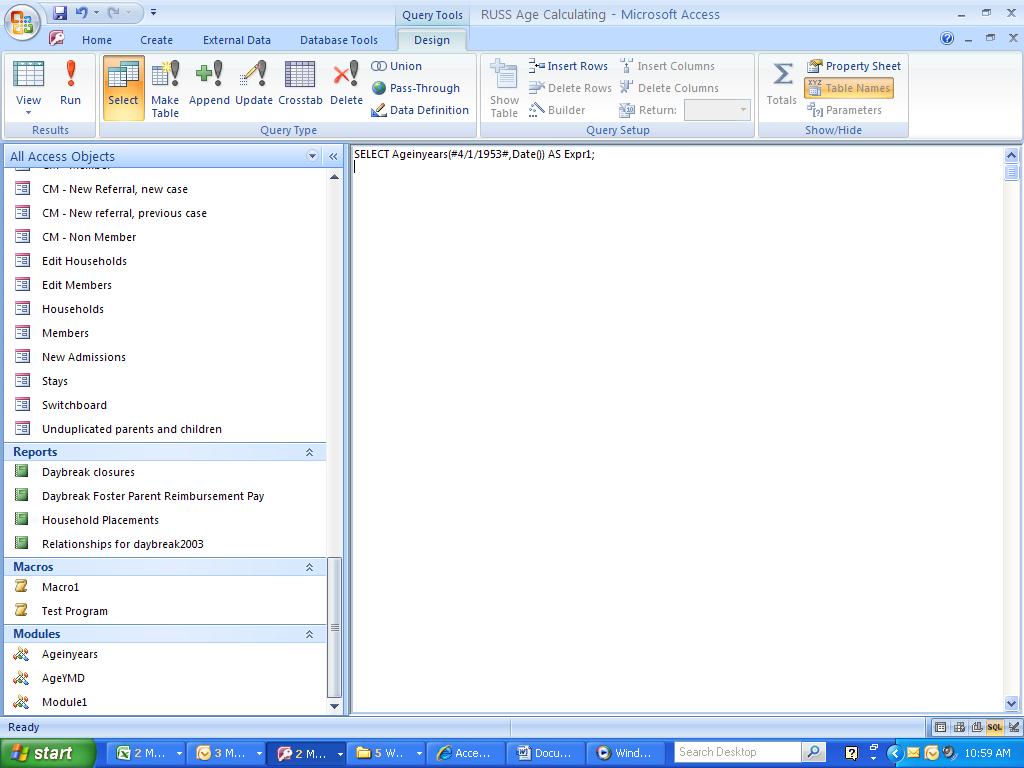Open All Access Objects category dropdown
The image size is (1024, 768).
coord(312,156)
